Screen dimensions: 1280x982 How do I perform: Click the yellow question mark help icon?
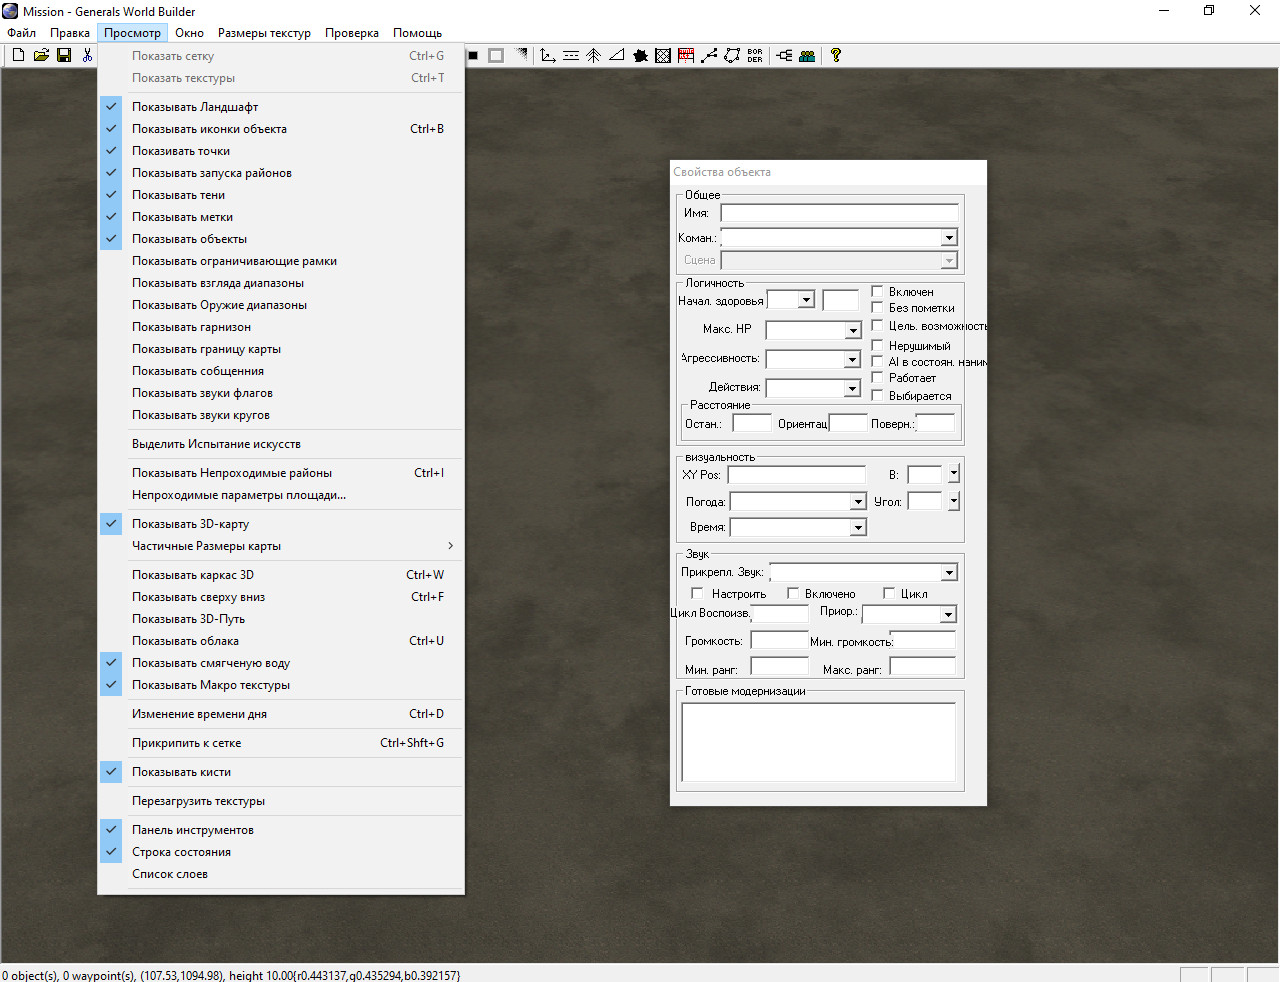pos(836,56)
